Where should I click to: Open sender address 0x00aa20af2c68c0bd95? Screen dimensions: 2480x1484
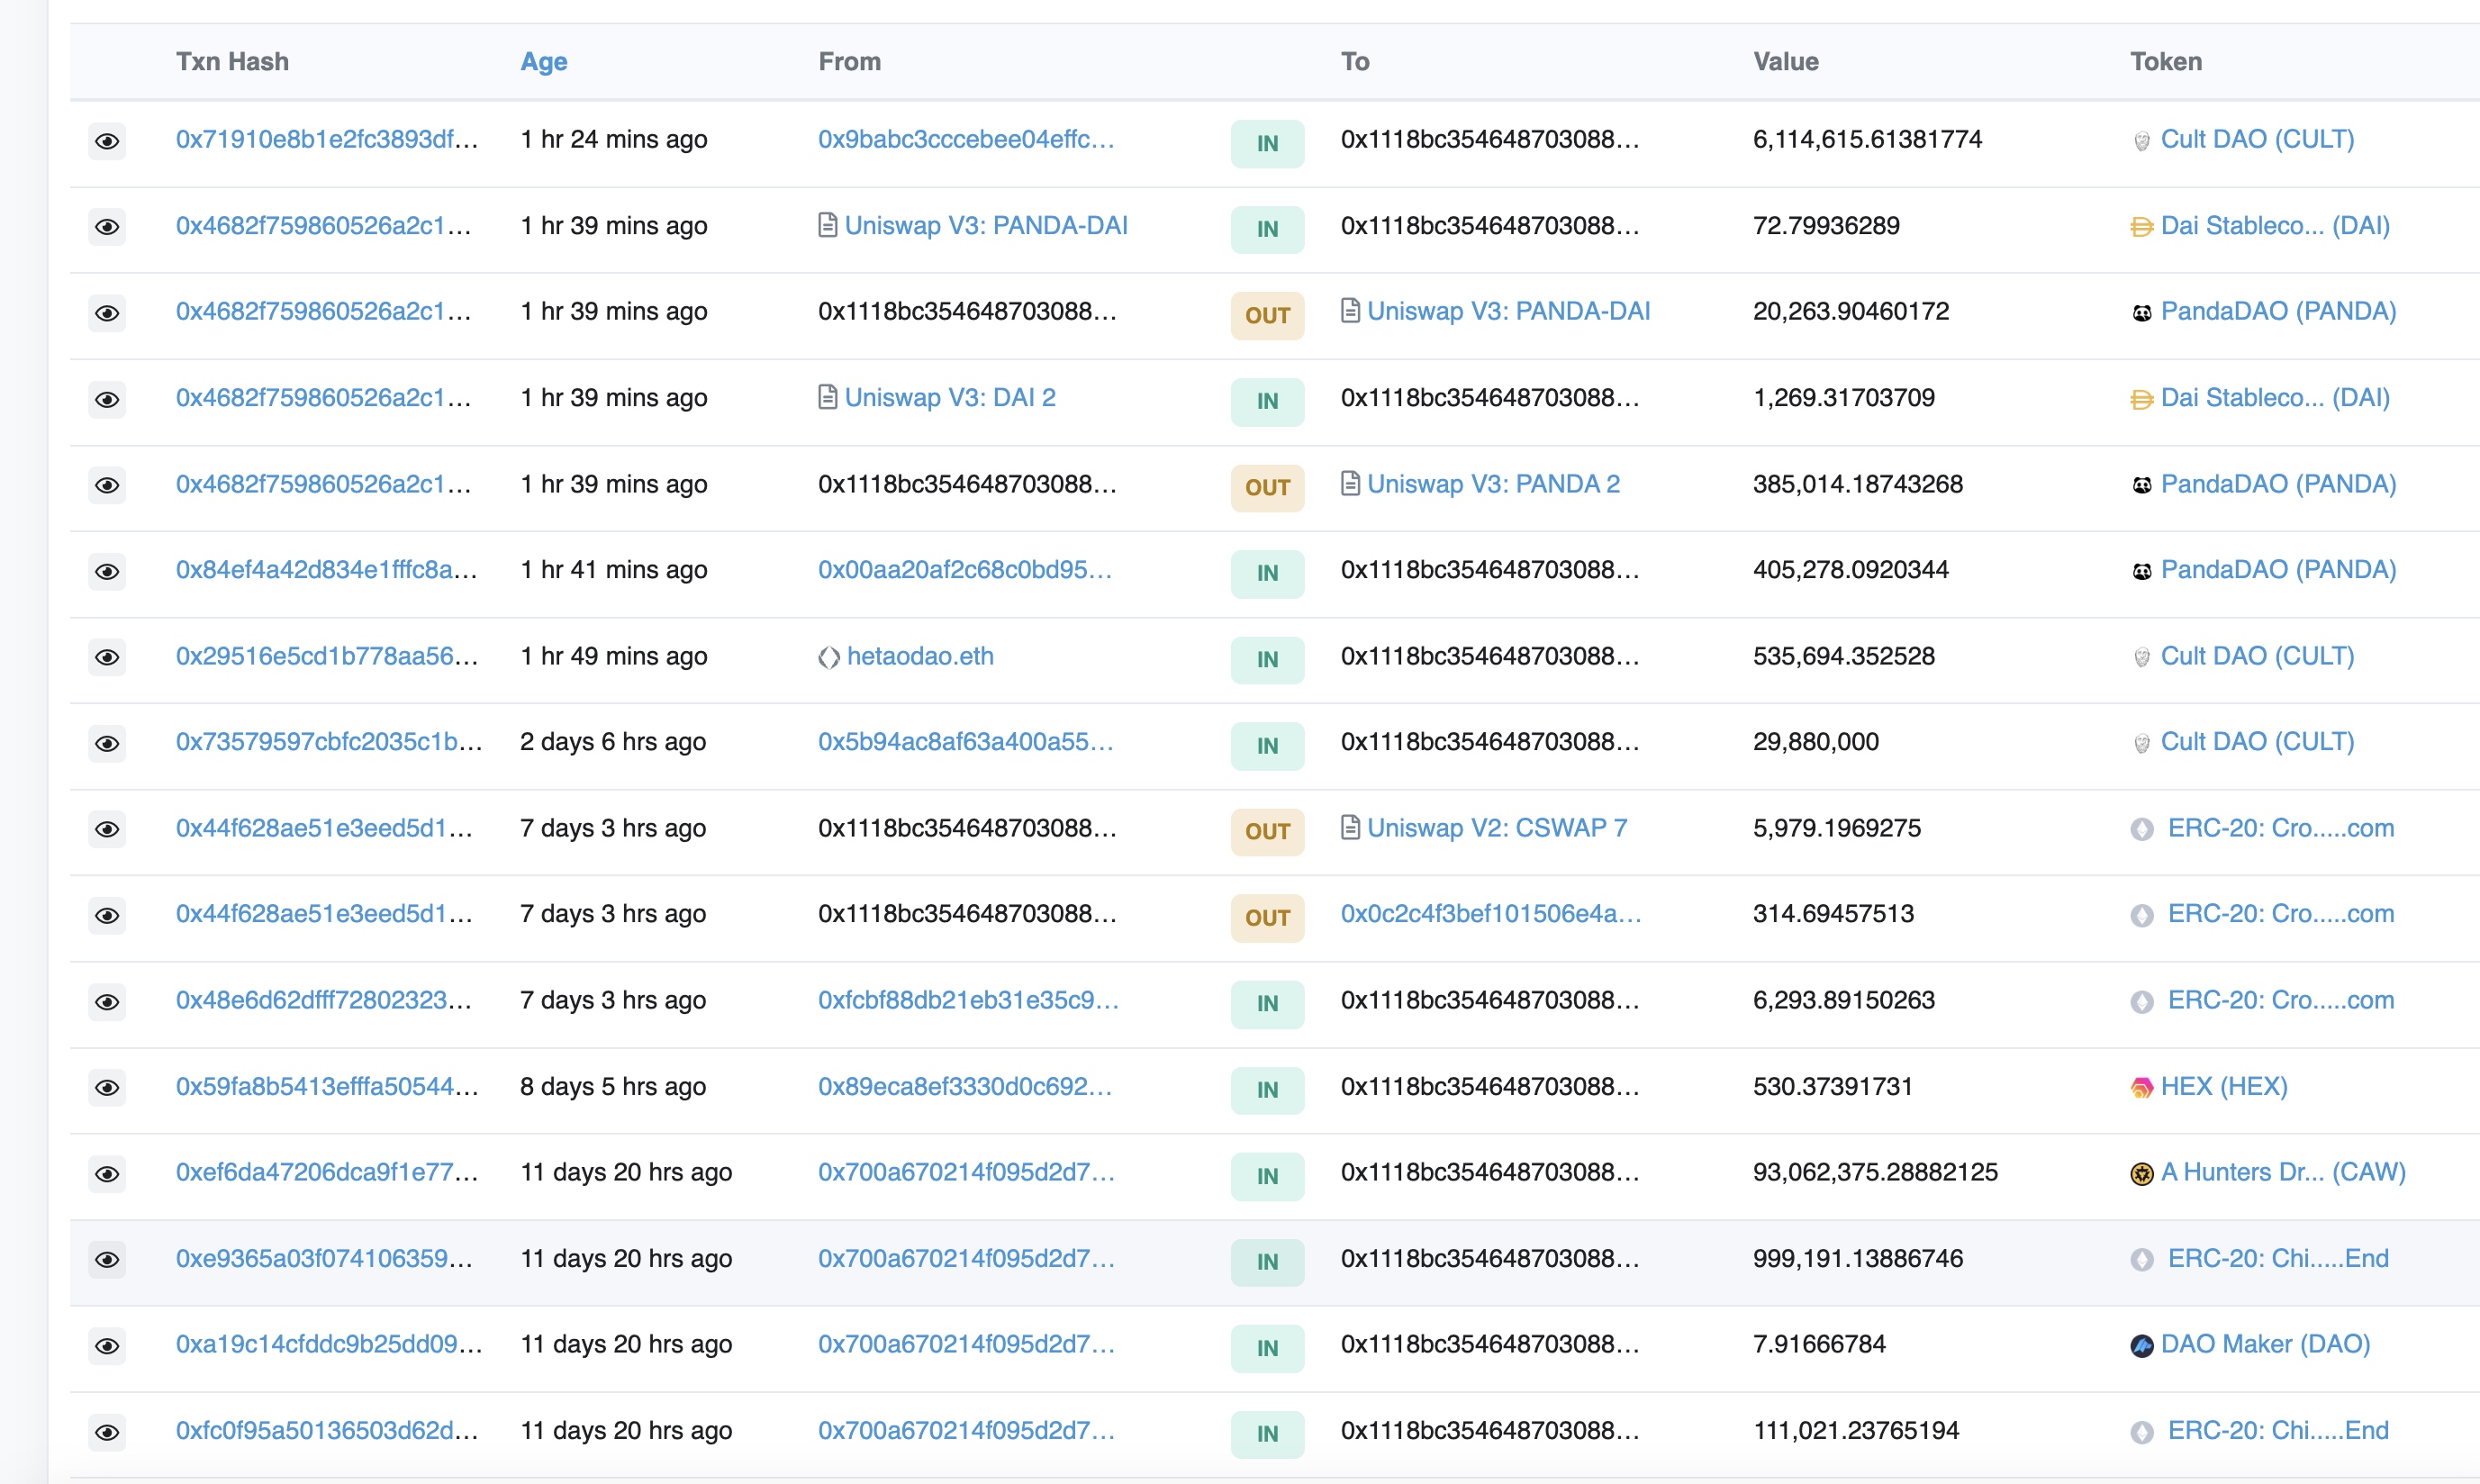[965, 570]
